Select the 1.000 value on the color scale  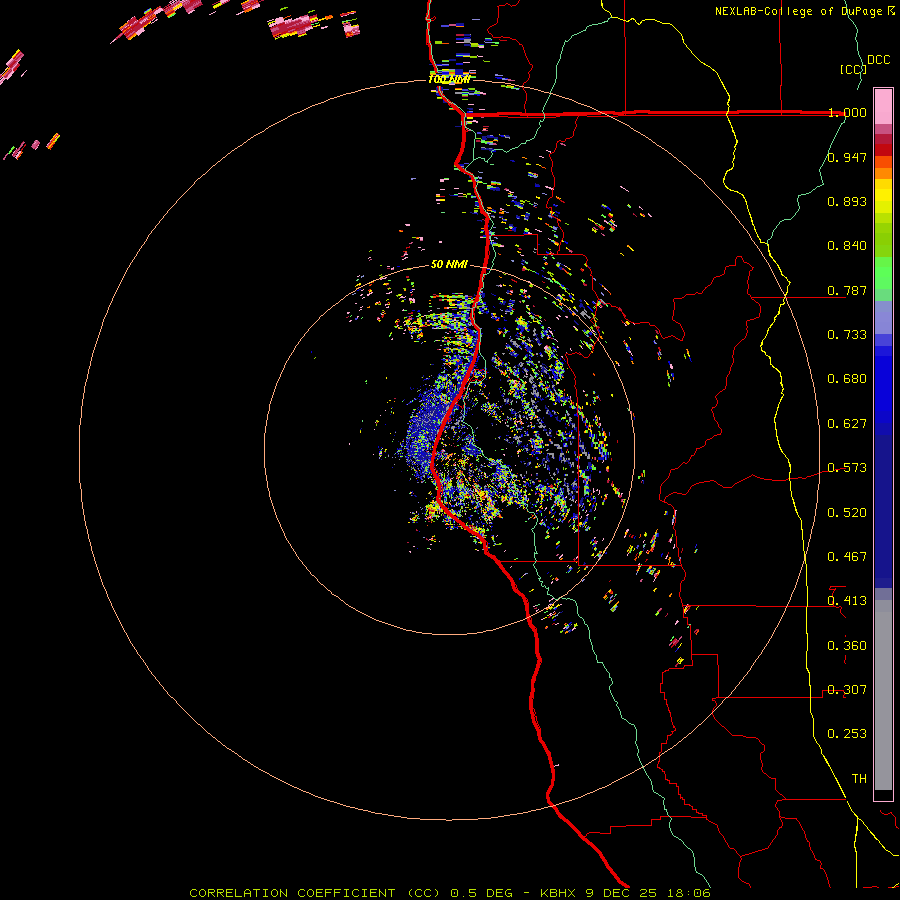847,112
